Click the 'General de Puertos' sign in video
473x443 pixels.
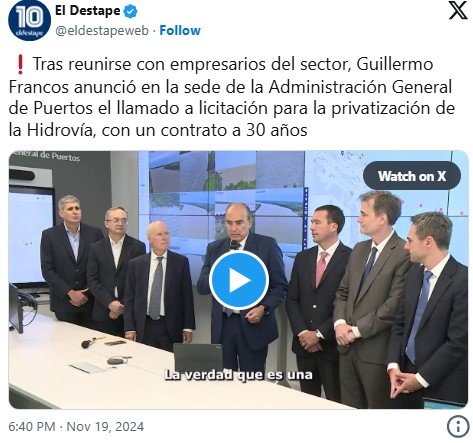tap(46, 156)
